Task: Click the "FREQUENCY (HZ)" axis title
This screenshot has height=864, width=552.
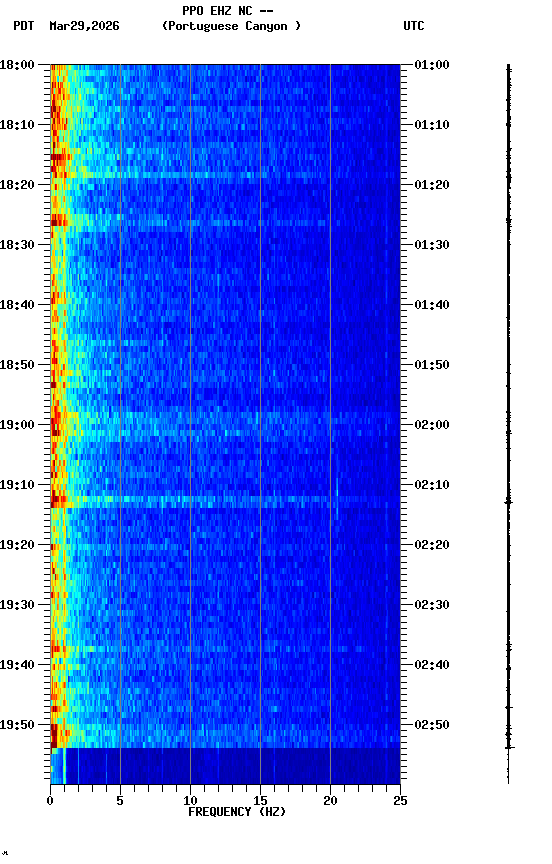Action: click(237, 812)
